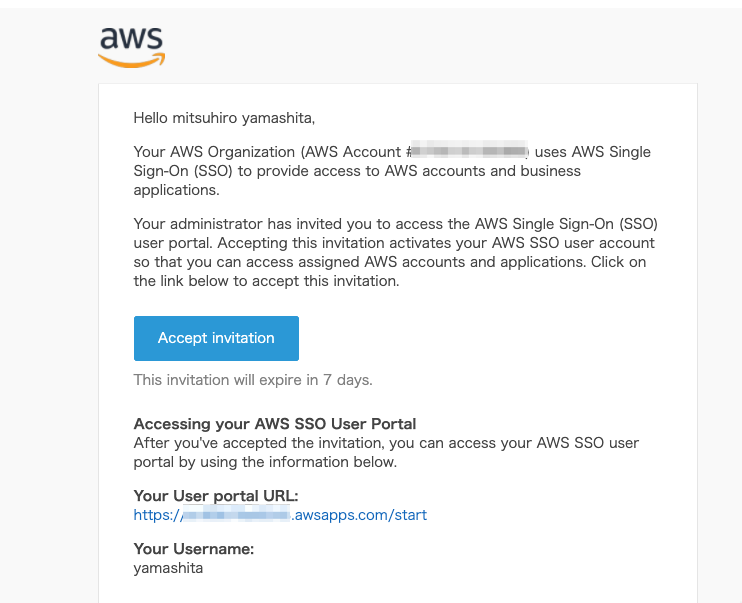Click "Sign-On (SSO) to provide access" line
742x603 pixels.
coord(357,171)
